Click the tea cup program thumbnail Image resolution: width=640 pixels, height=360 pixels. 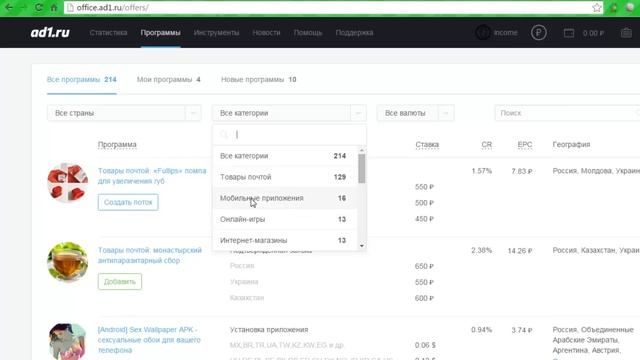tap(67, 262)
